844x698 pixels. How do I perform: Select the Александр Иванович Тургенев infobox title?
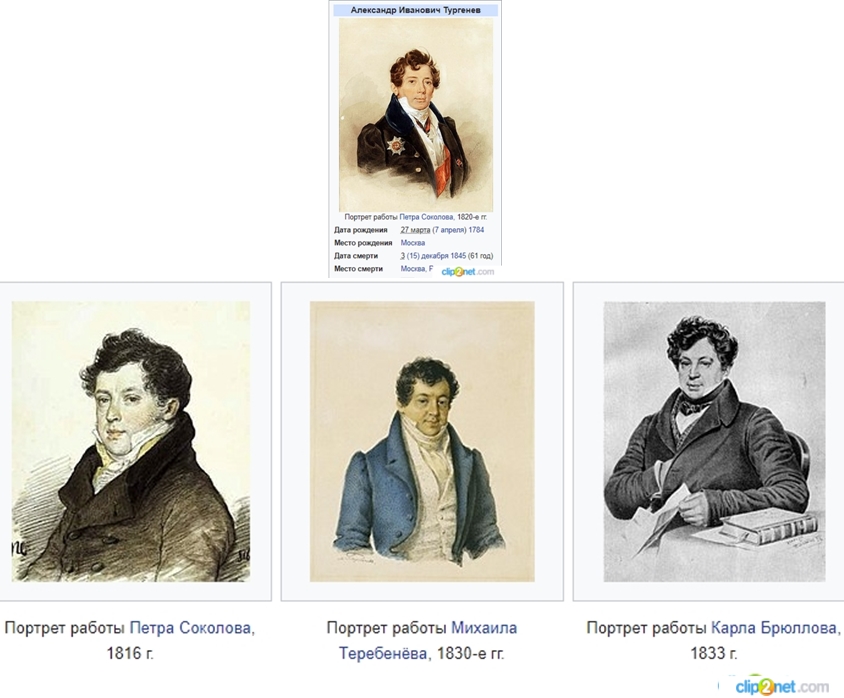coord(416,10)
